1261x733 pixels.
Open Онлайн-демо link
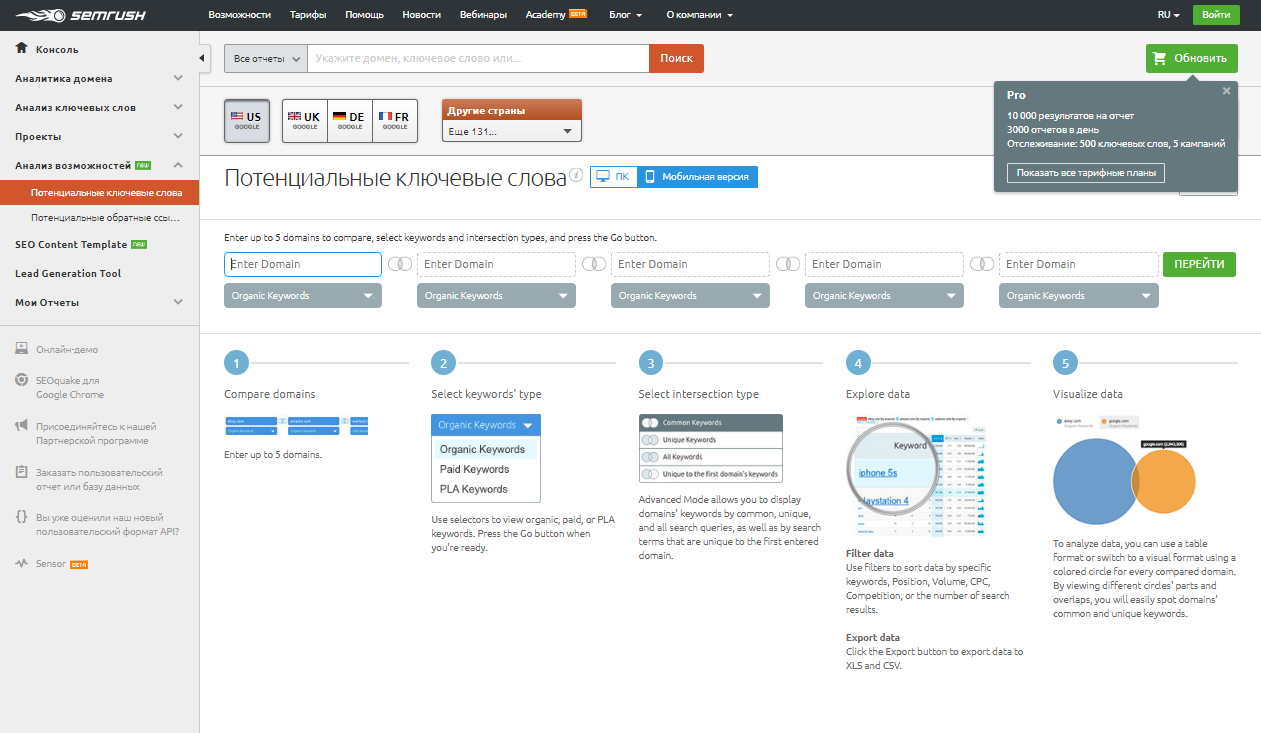(x=67, y=350)
